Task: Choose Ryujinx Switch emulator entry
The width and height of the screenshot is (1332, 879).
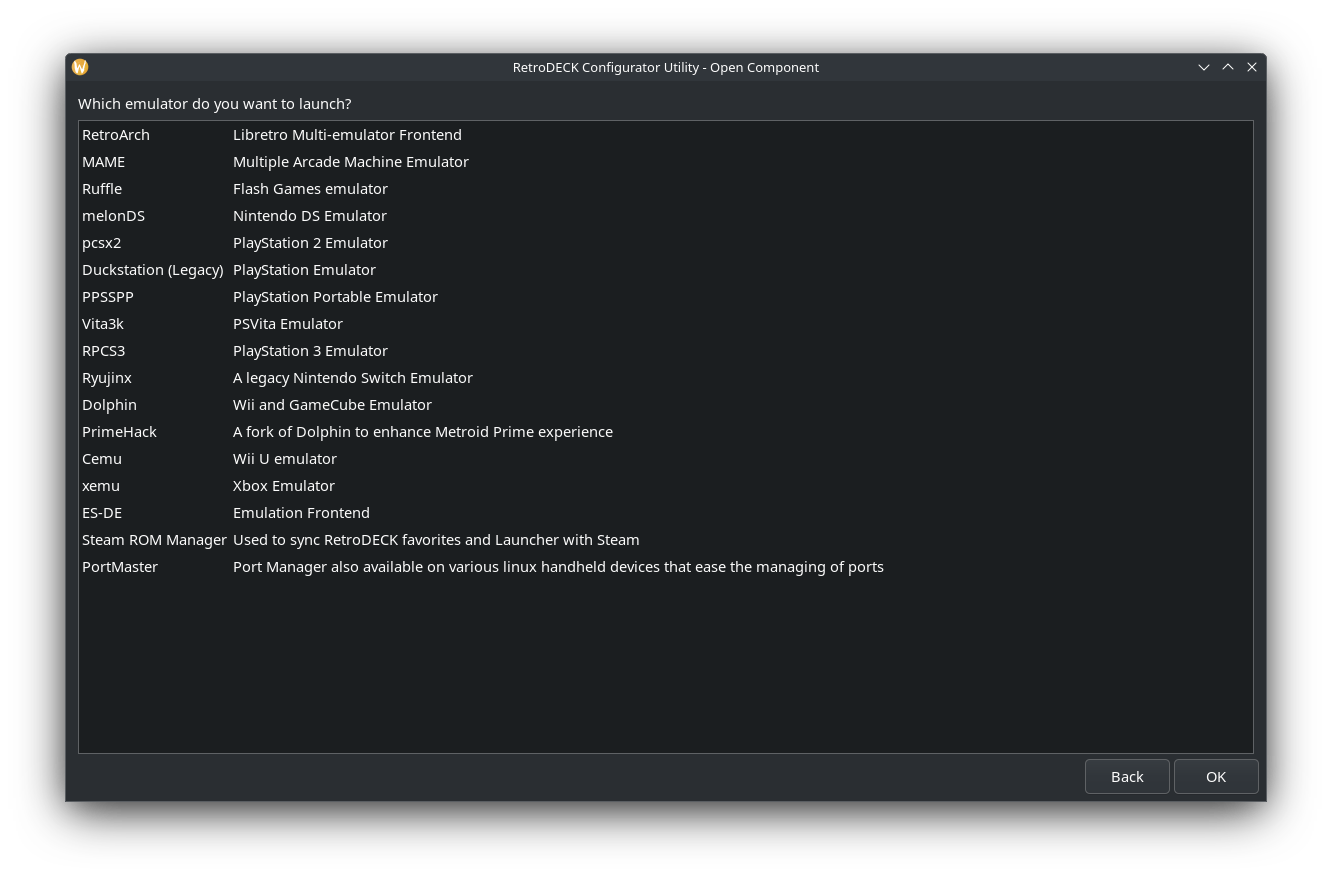Action: pyautogui.click(x=107, y=378)
